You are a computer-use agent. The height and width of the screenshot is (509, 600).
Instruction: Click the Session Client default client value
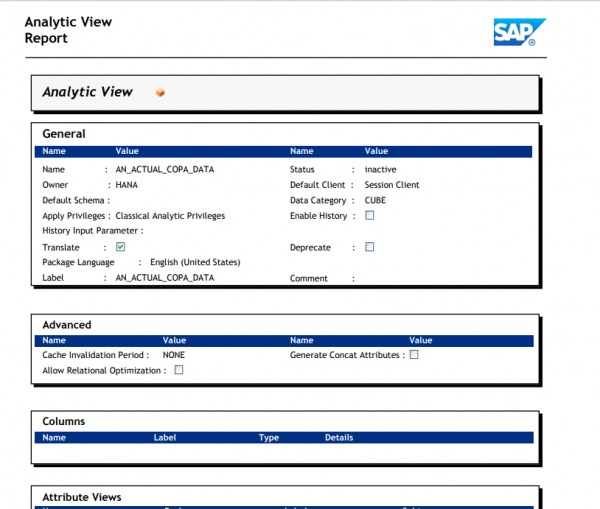392,185
